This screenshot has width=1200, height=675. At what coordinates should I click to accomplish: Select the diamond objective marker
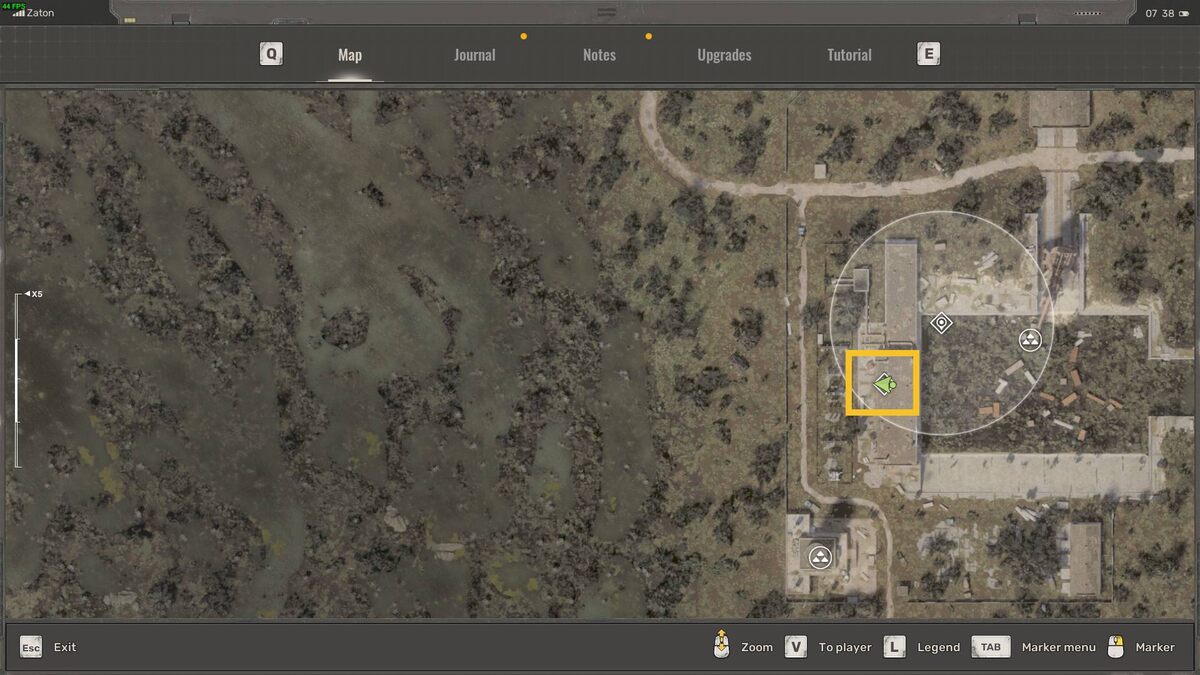(x=940, y=323)
